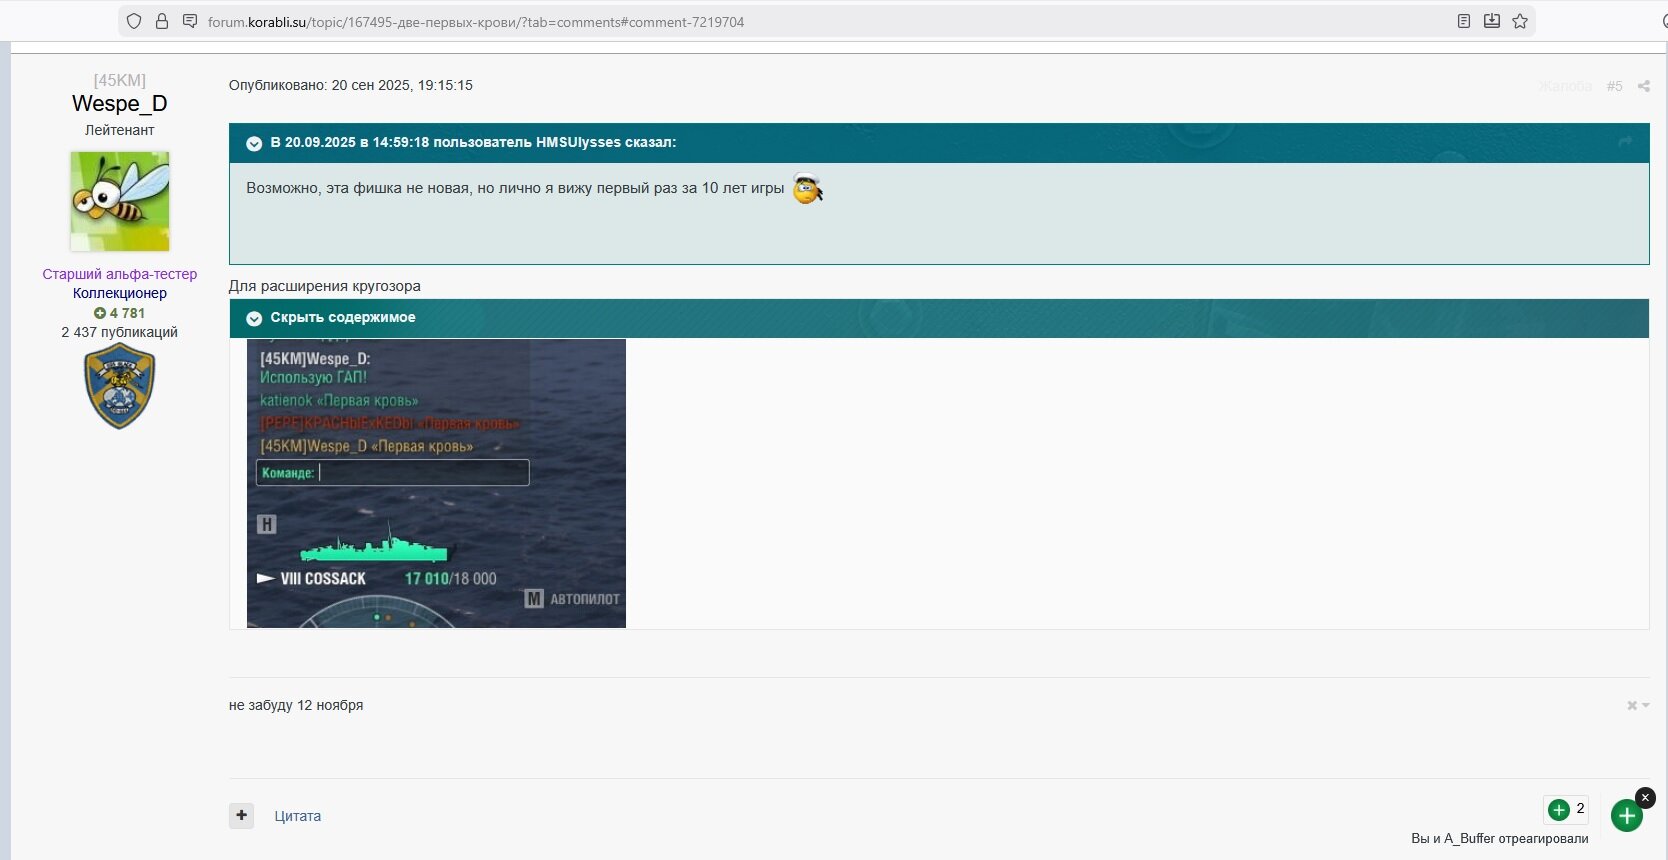The height and width of the screenshot is (860, 1668).
Task: Click the padlock site security icon
Action: (x=162, y=21)
